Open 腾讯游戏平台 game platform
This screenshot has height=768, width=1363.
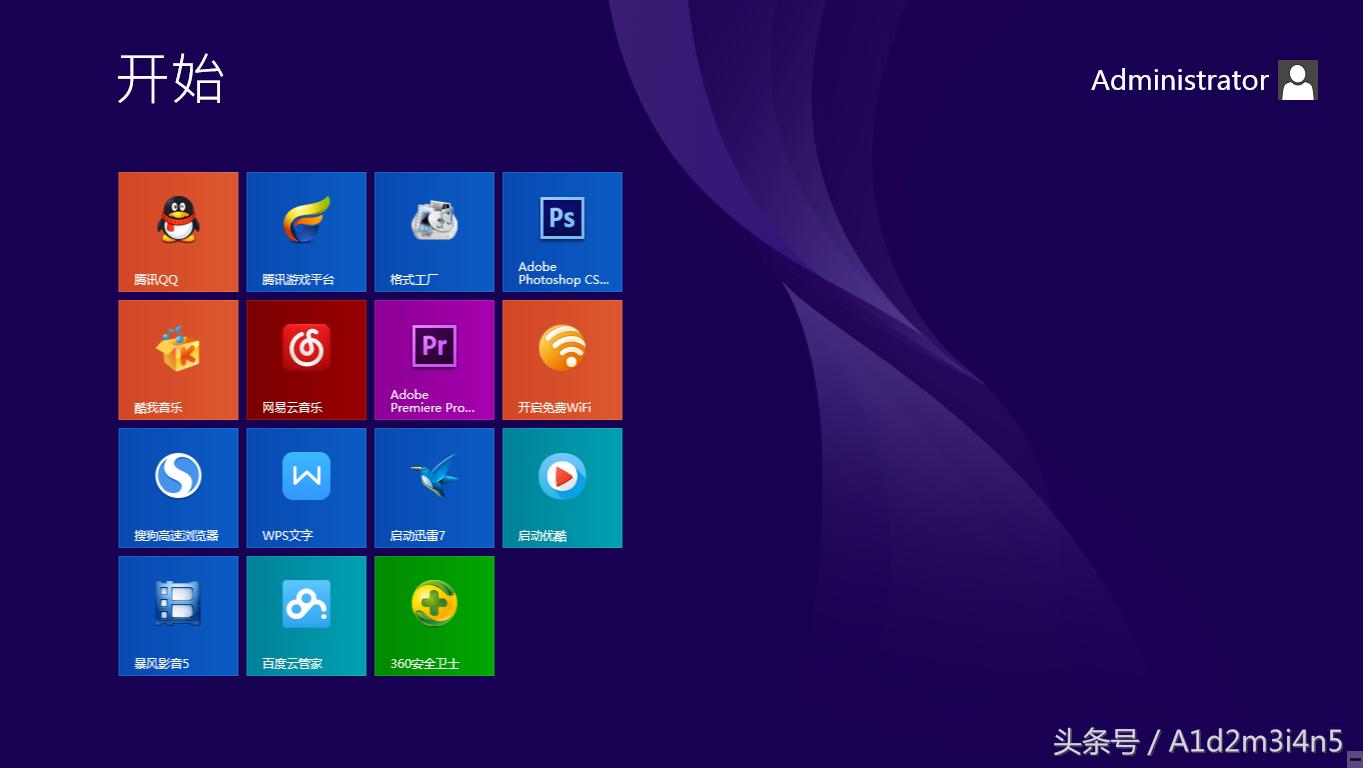(x=306, y=231)
